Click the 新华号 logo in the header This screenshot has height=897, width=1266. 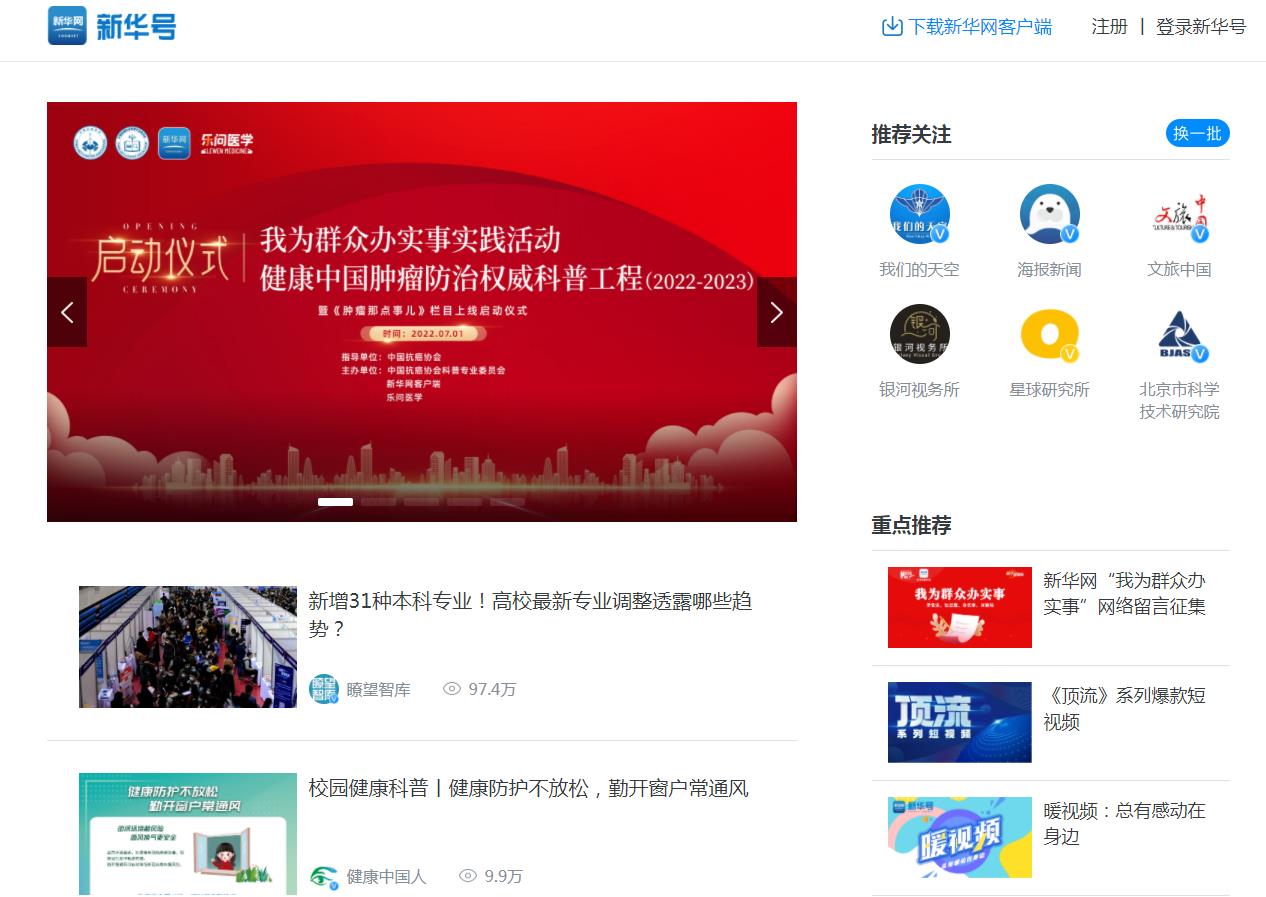coord(112,26)
